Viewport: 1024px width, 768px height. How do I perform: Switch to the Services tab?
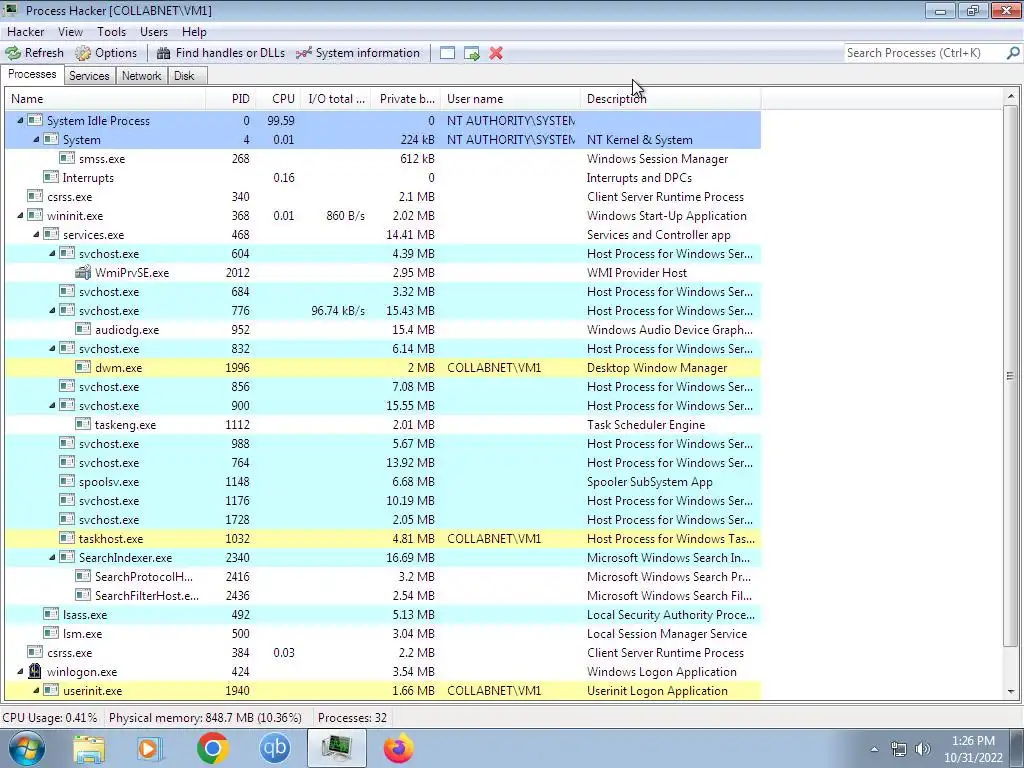click(x=89, y=76)
